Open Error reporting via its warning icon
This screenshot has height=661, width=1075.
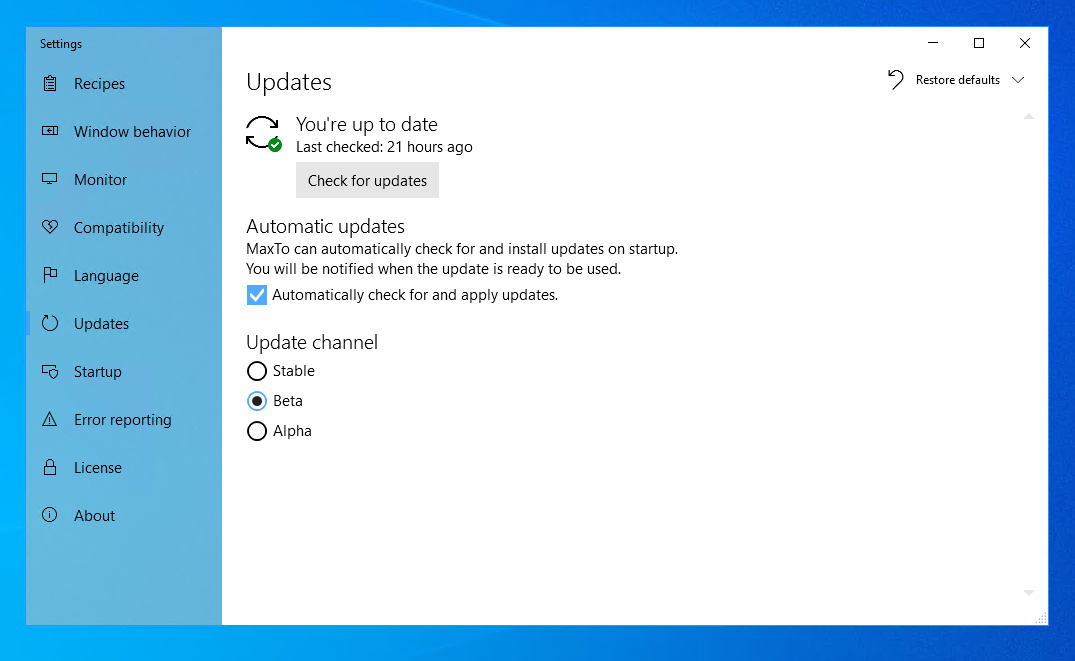coord(49,419)
